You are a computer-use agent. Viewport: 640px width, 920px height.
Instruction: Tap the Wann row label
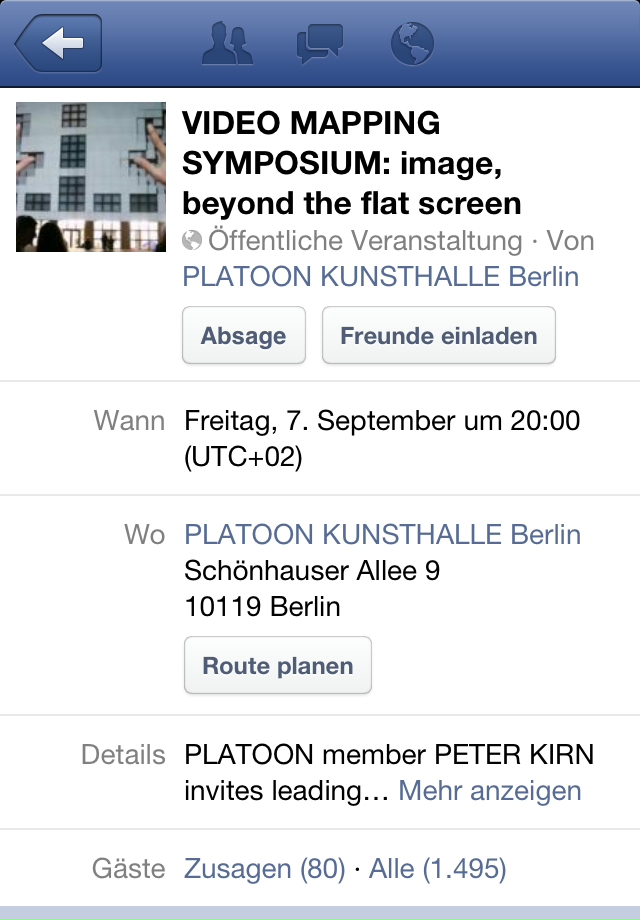click(x=129, y=421)
